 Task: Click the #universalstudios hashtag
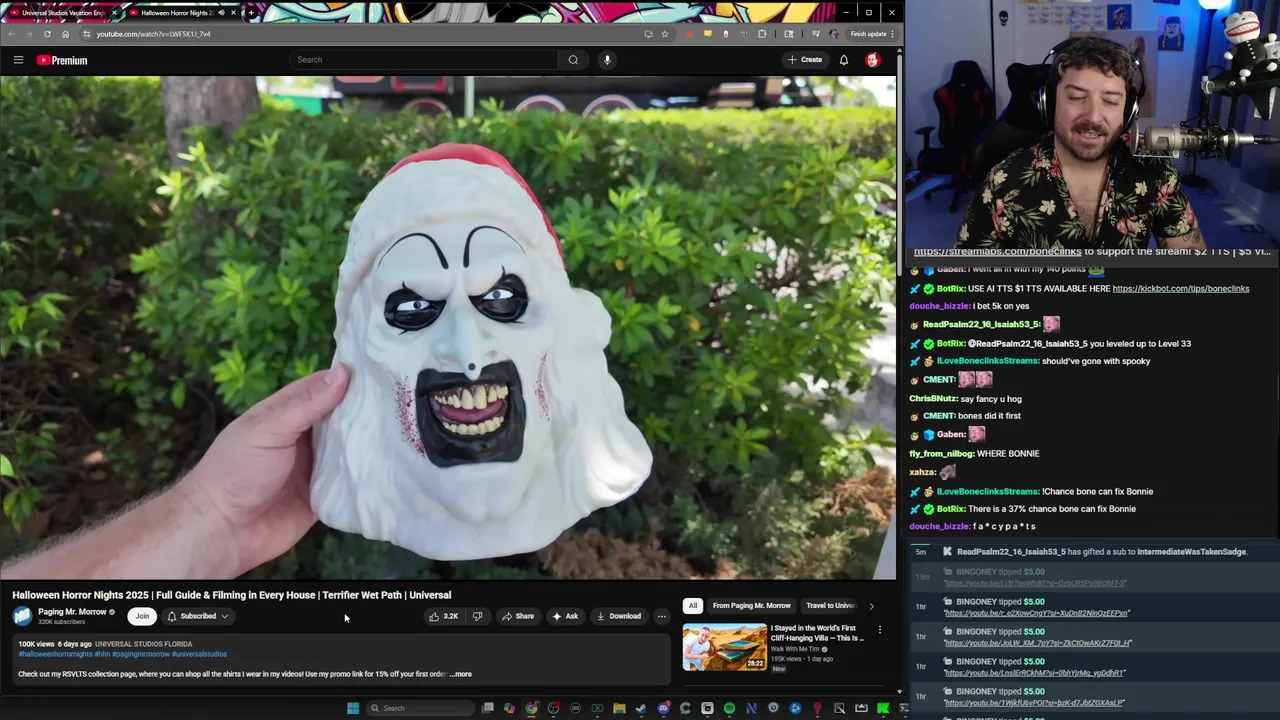[199, 654]
